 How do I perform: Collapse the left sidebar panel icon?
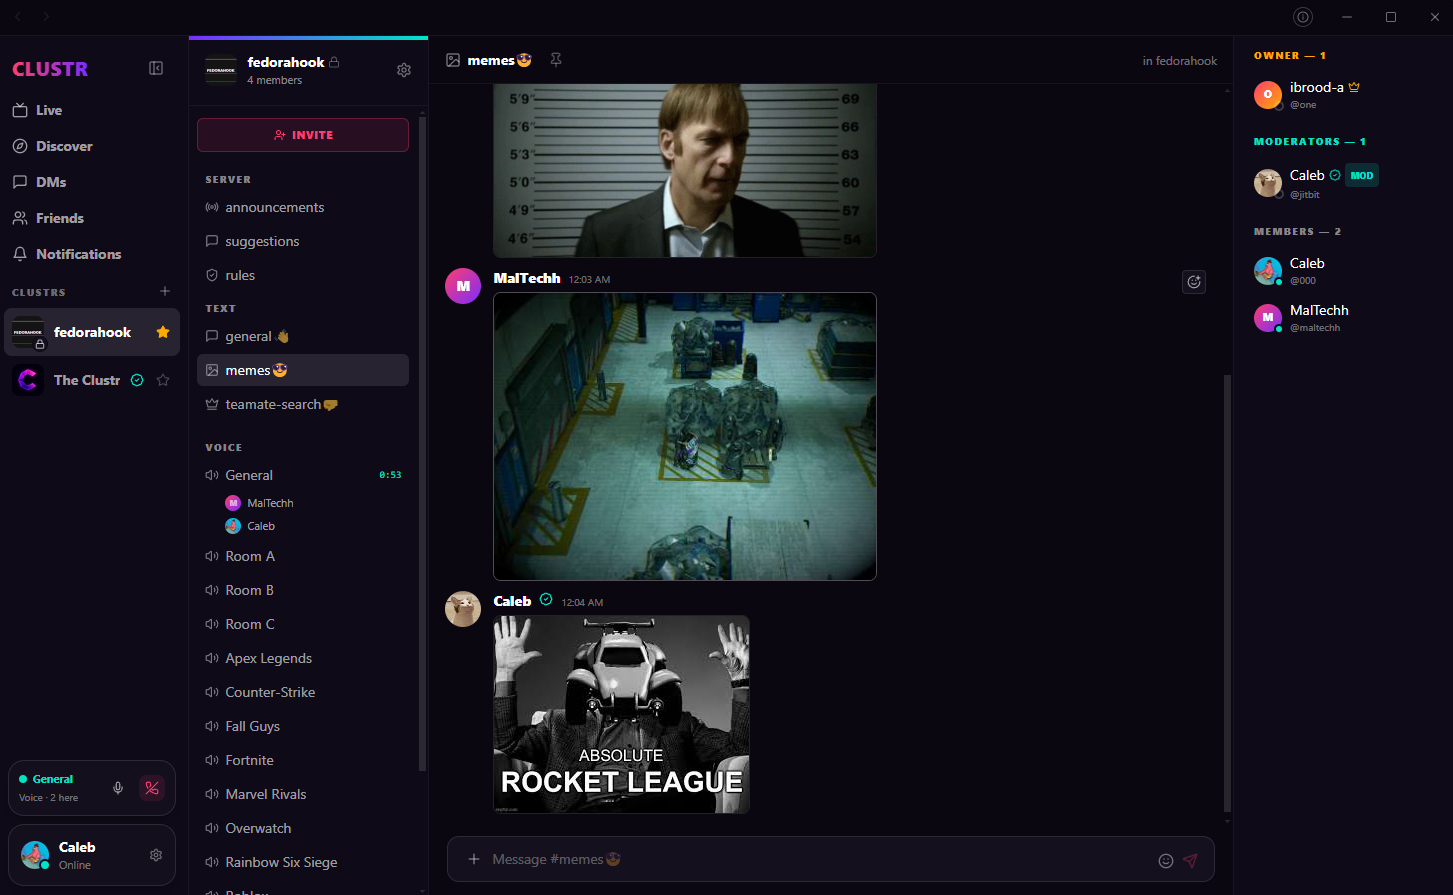(x=156, y=68)
